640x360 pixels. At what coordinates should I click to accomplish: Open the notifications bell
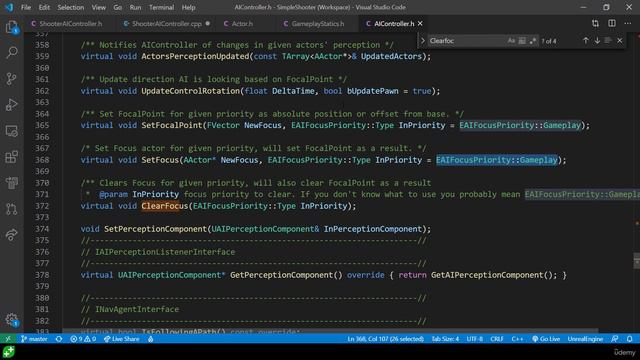click(630, 339)
